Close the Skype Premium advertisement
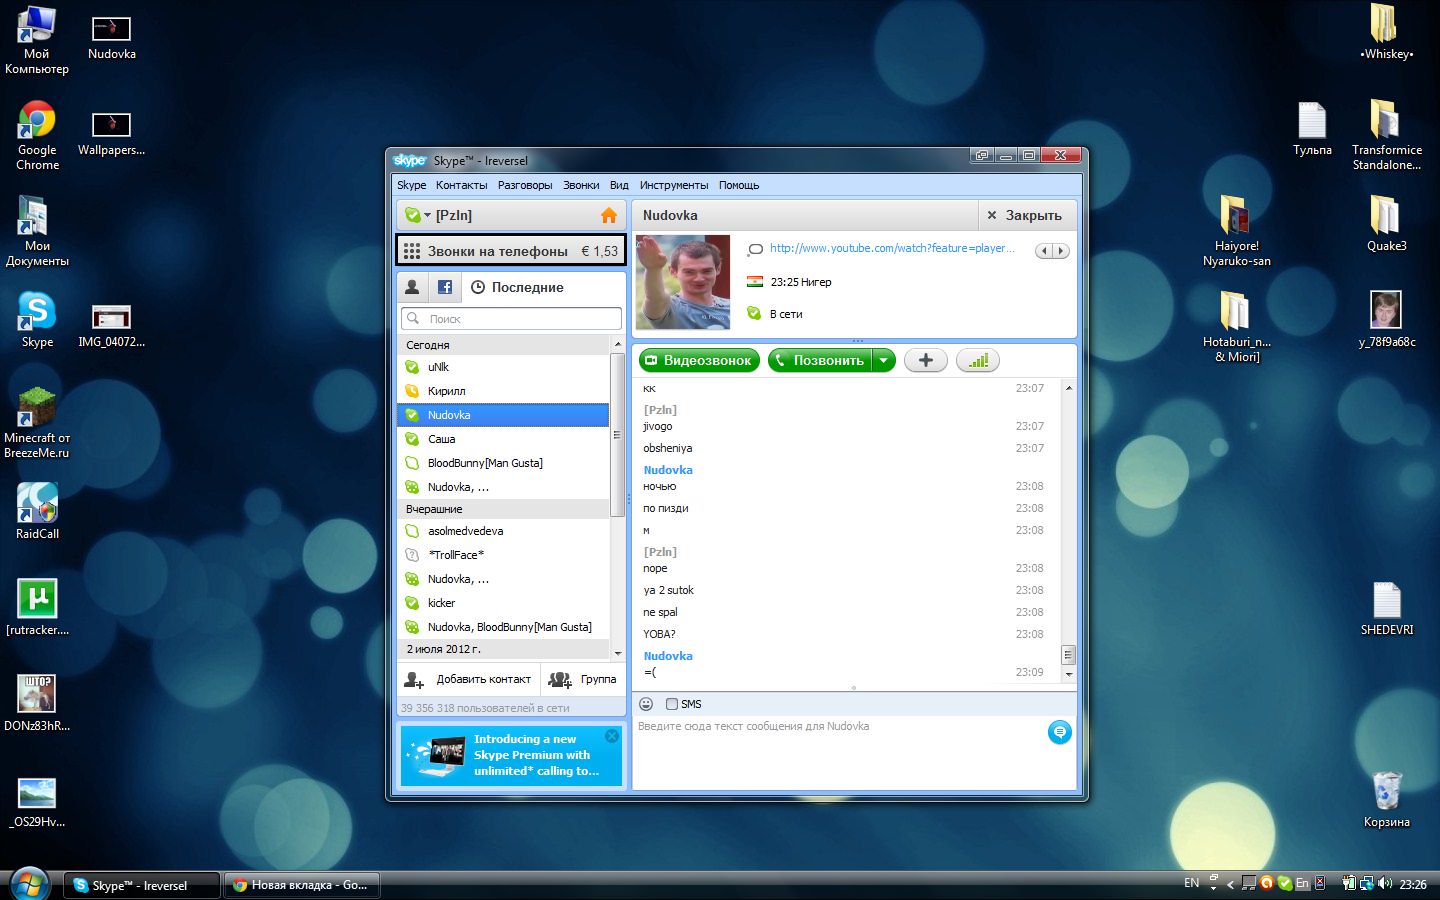This screenshot has width=1440, height=900. (x=612, y=736)
